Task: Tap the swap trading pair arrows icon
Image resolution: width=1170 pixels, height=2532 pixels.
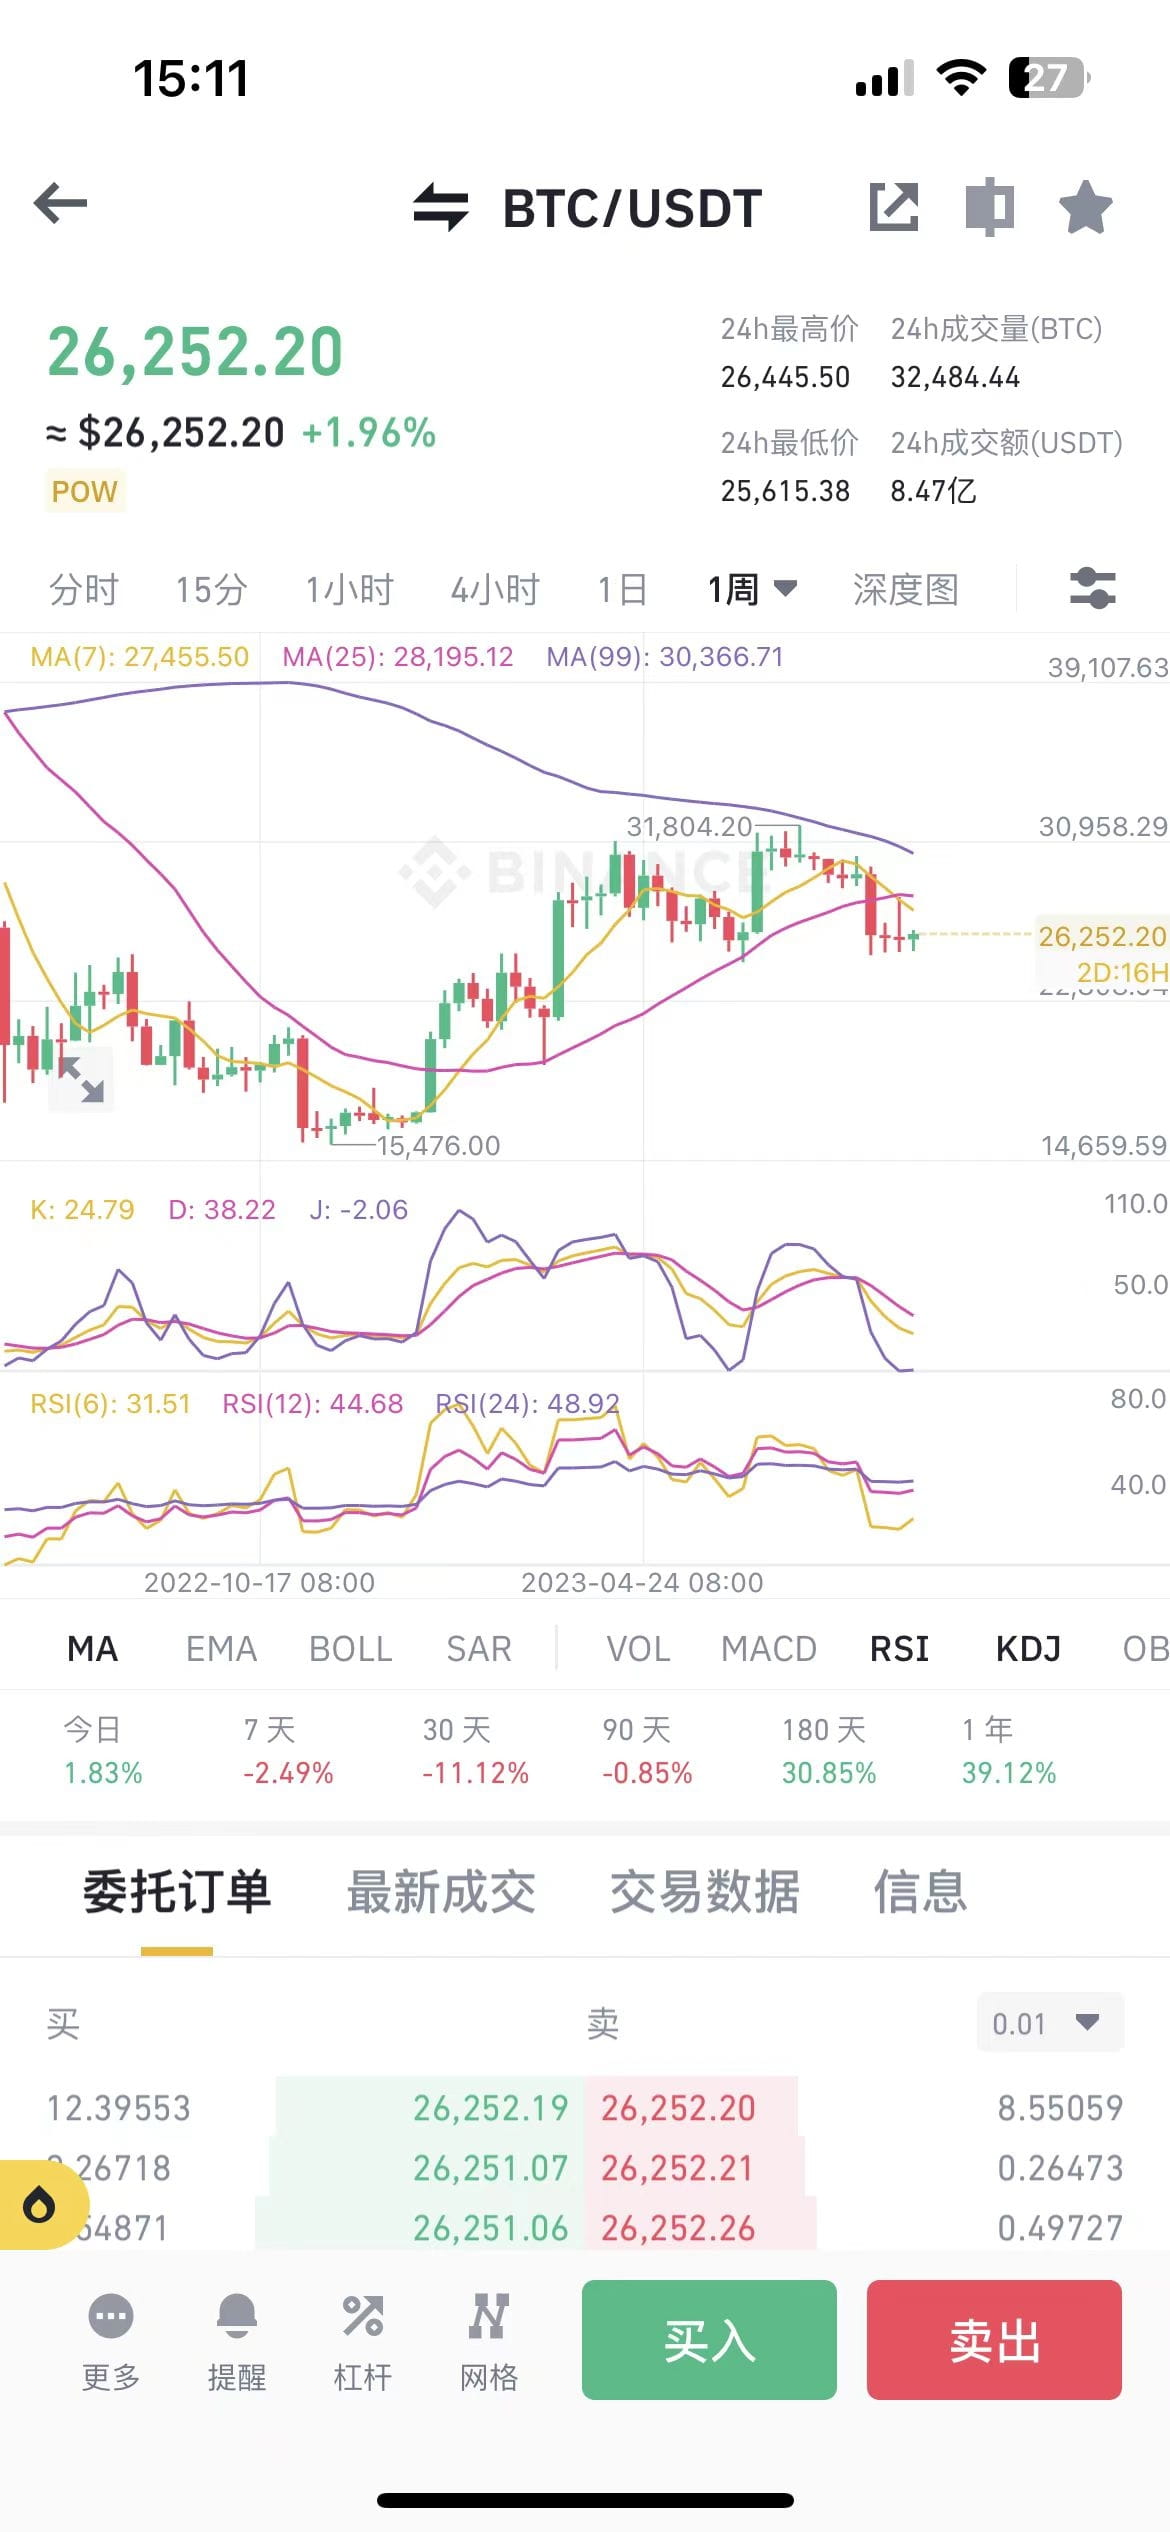Action: pyautogui.click(x=441, y=207)
